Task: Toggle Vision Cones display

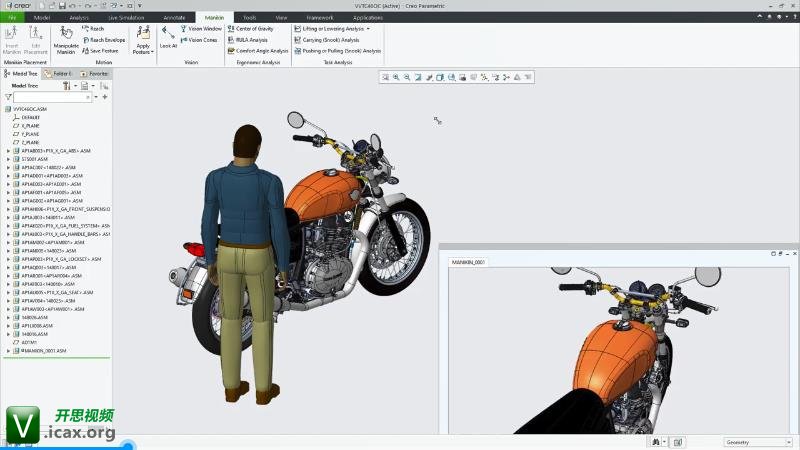Action: [x=201, y=40]
